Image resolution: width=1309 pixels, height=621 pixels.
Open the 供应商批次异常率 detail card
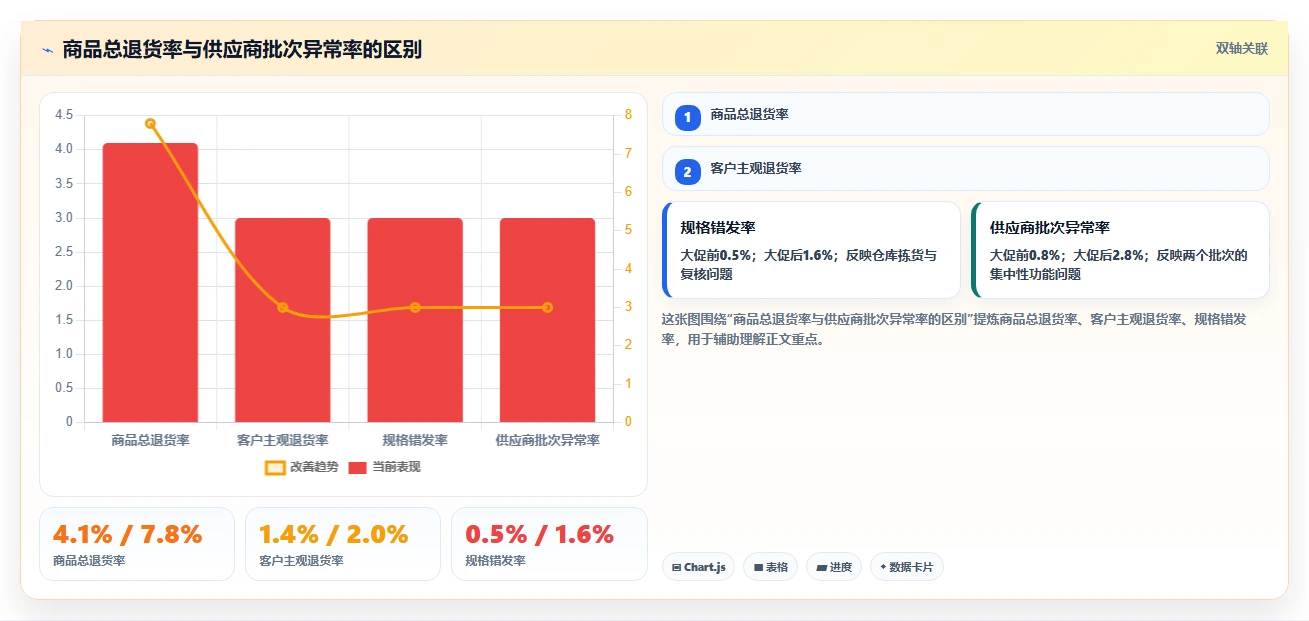pyautogui.click(x=1120, y=250)
